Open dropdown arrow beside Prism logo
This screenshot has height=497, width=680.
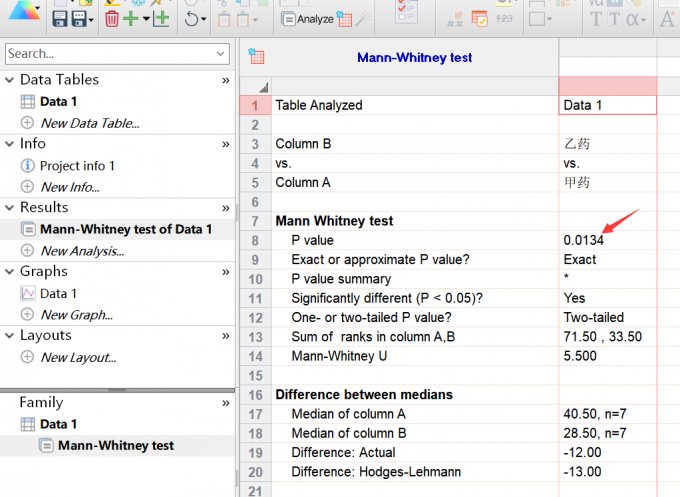tap(38, 8)
